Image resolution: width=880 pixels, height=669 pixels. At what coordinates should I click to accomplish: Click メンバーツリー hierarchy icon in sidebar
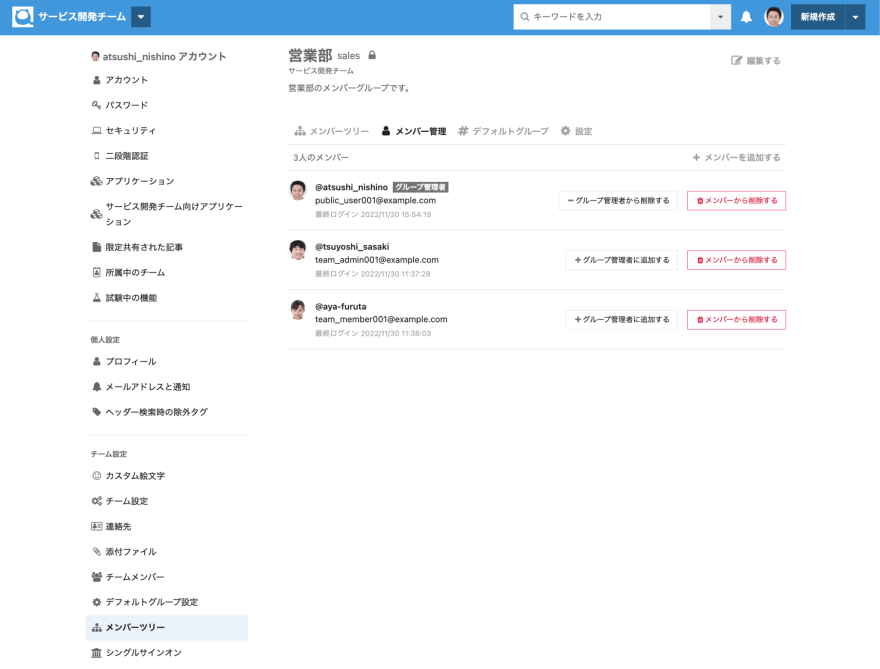97,627
